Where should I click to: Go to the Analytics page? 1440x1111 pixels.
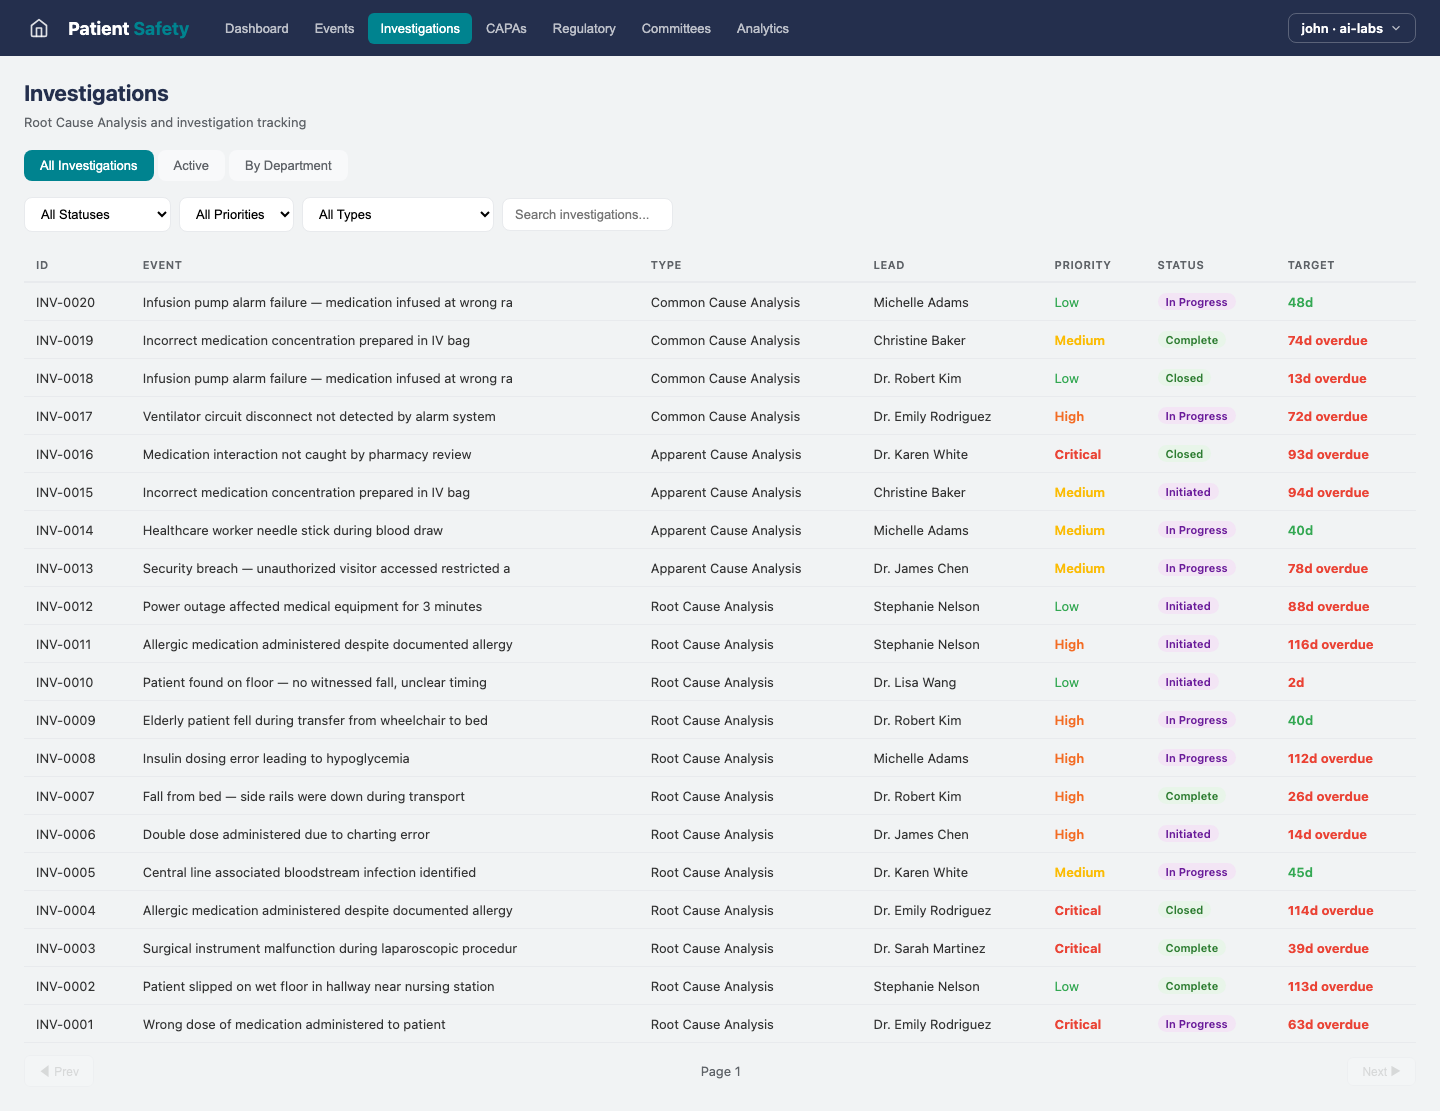(x=762, y=28)
